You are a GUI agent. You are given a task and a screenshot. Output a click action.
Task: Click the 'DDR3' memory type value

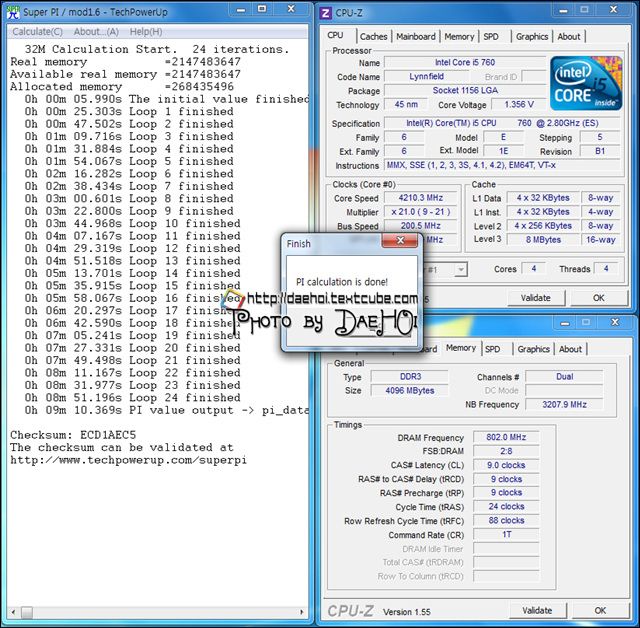click(x=409, y=377)
